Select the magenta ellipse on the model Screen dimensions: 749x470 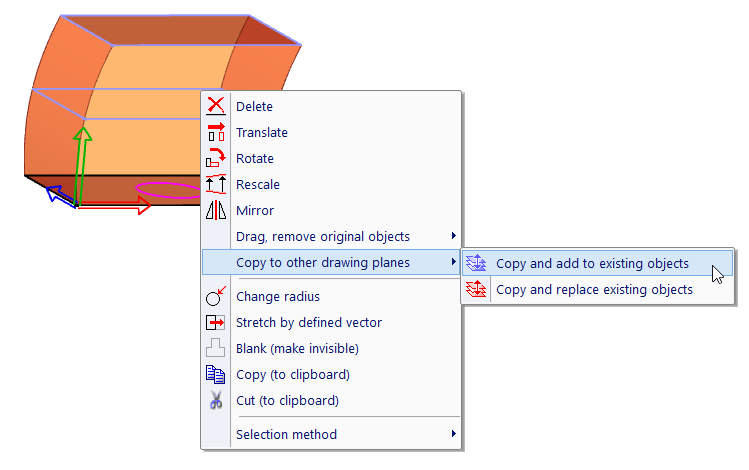[167, 188]
